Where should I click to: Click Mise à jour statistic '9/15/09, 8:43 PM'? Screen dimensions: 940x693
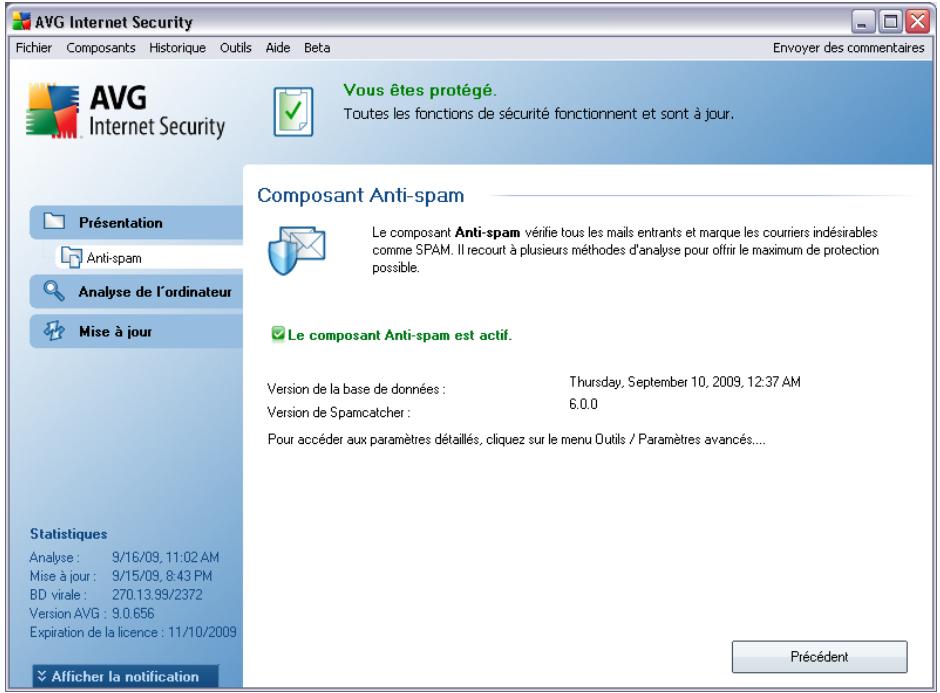pos(162,576)
